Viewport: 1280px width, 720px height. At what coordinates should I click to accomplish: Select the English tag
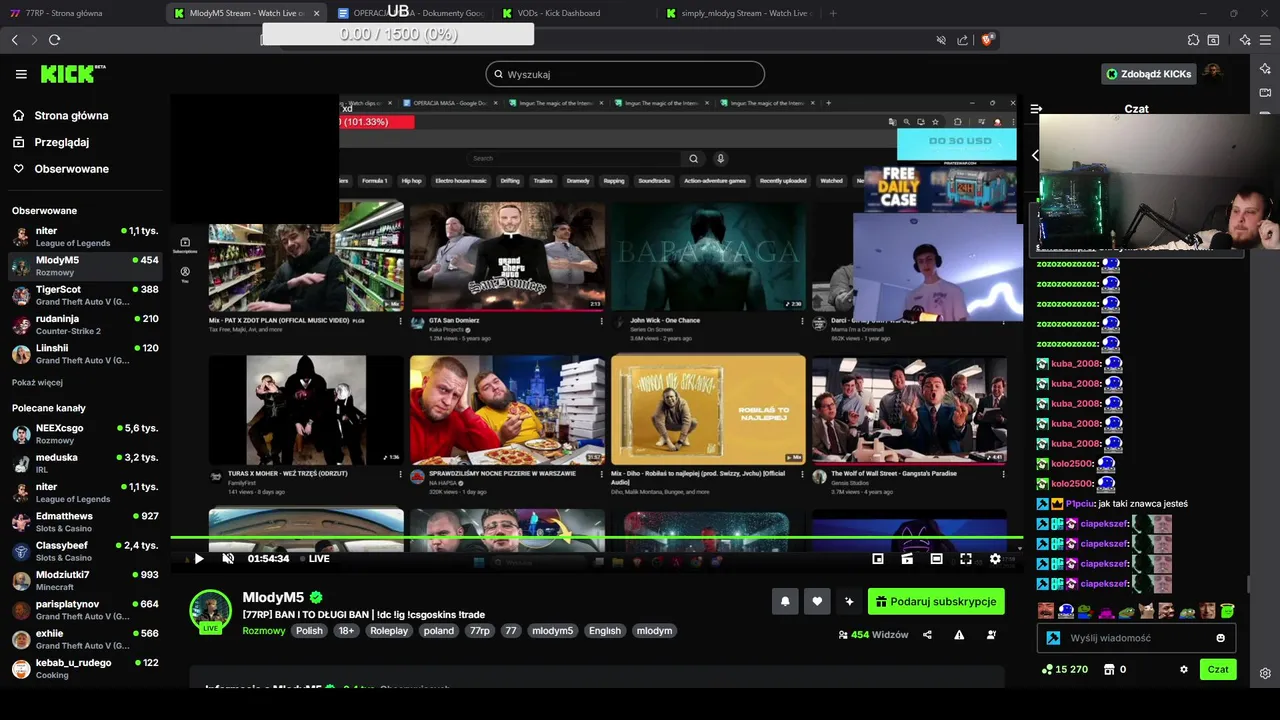coord(605,631)
